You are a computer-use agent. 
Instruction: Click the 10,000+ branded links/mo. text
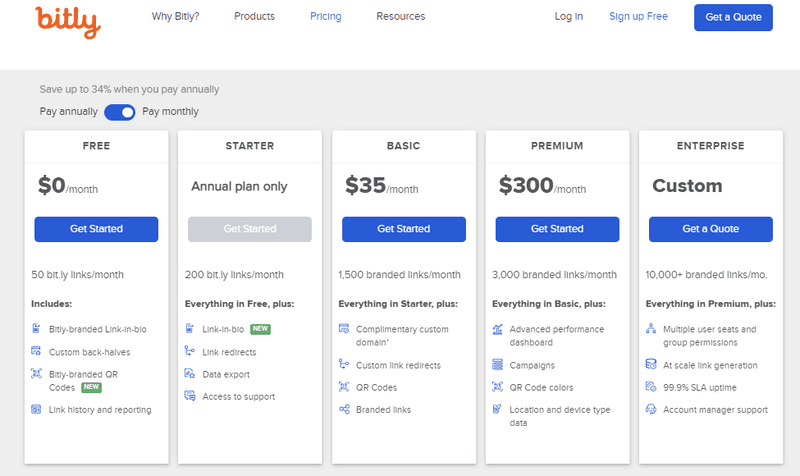click(707, 274)
